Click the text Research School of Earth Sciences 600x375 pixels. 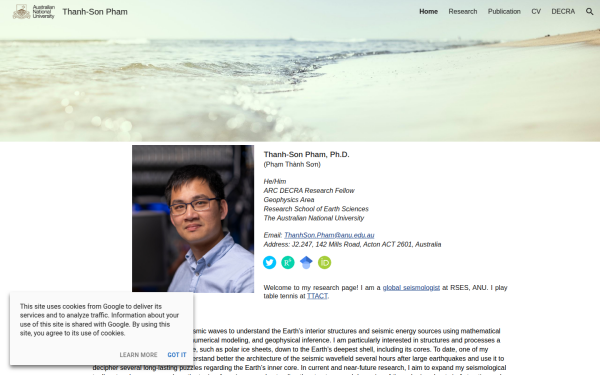coord(316,209)
